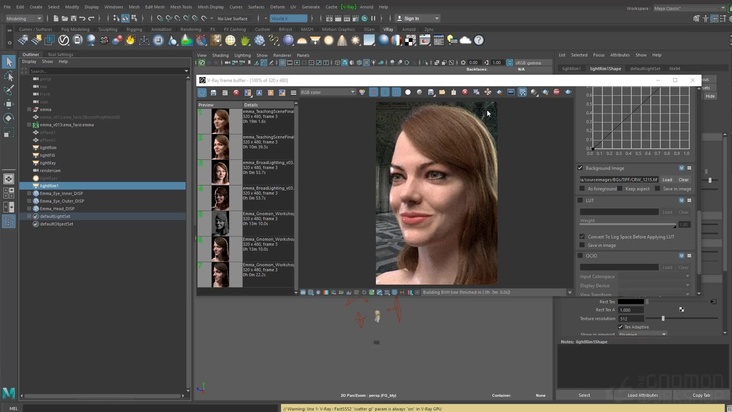Screen dimensions: 732x412
Task: Open the Tool Settings tab
Action: 60,54
